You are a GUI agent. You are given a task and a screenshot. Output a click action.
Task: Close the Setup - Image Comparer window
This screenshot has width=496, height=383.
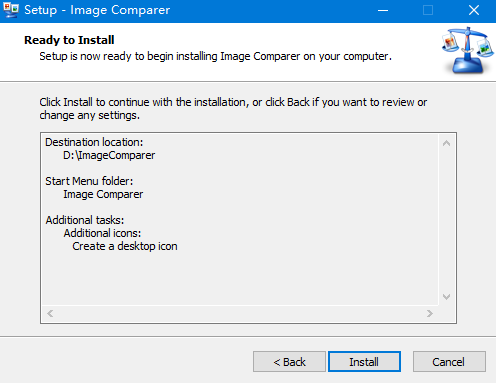[x=474, y=10]
